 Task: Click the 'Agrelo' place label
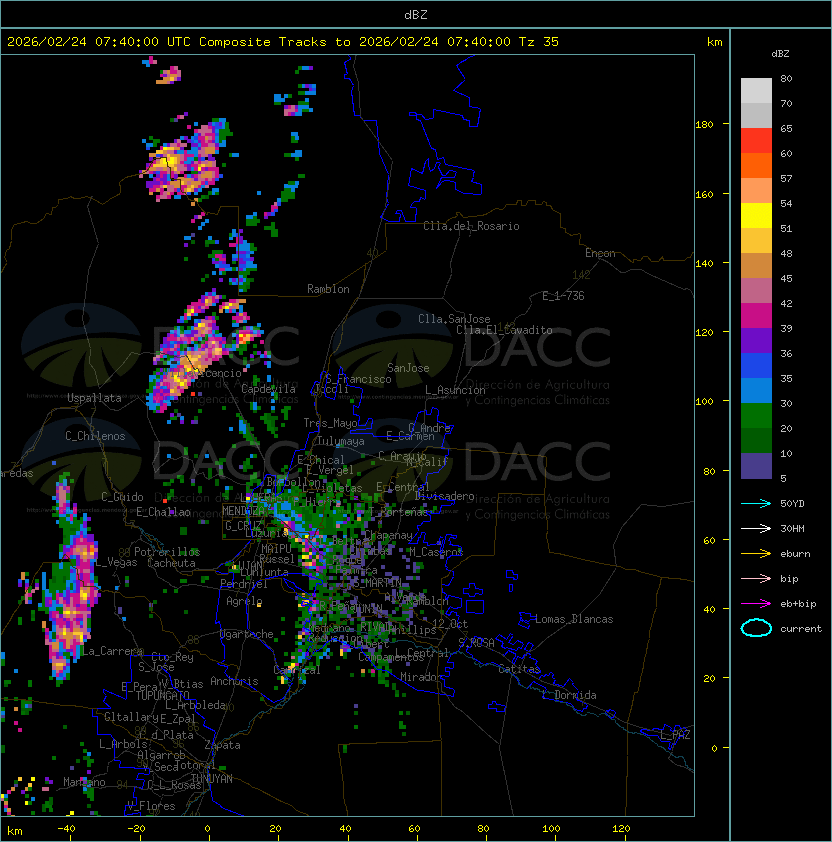[x=244, y=601]
